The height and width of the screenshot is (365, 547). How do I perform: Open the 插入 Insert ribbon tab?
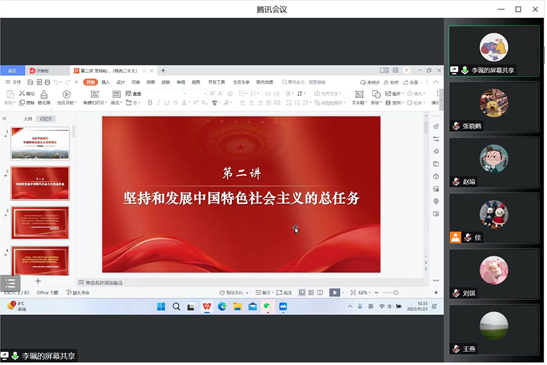tap(106, 82)
